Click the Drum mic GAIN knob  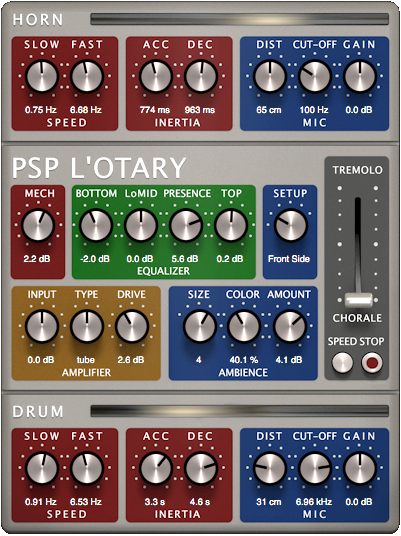click(x=360, y=469)
